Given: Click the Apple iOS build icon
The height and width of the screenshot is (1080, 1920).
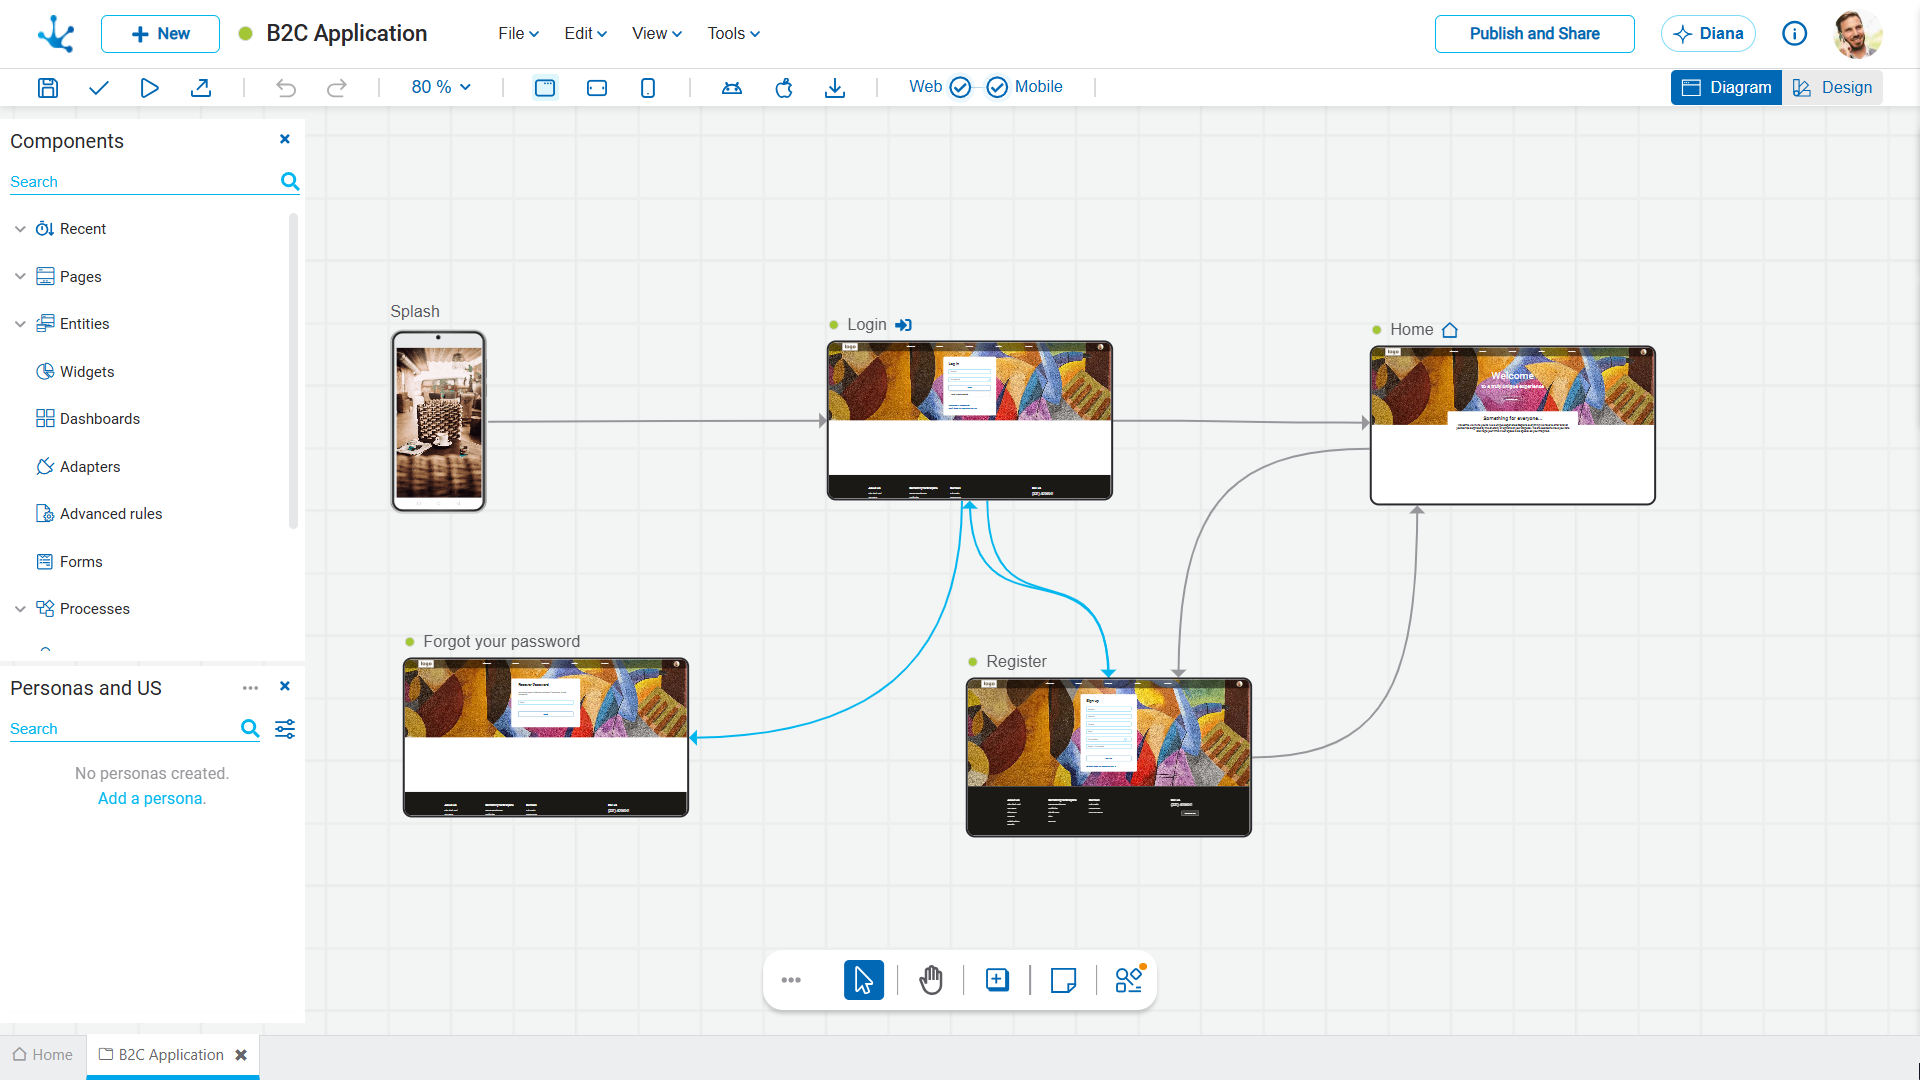Looking at the screenshot, I should click(784, 88).
